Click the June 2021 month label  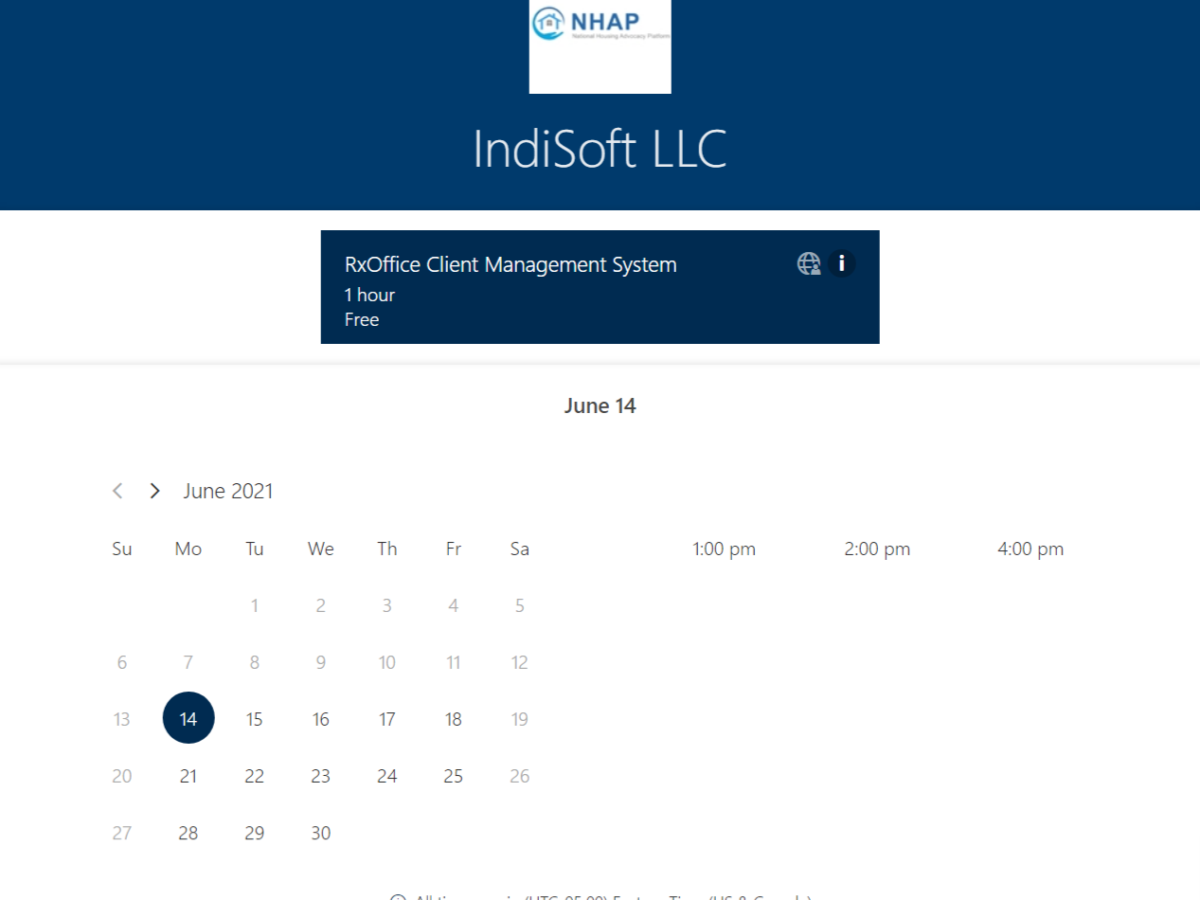(x=228, y=491)
